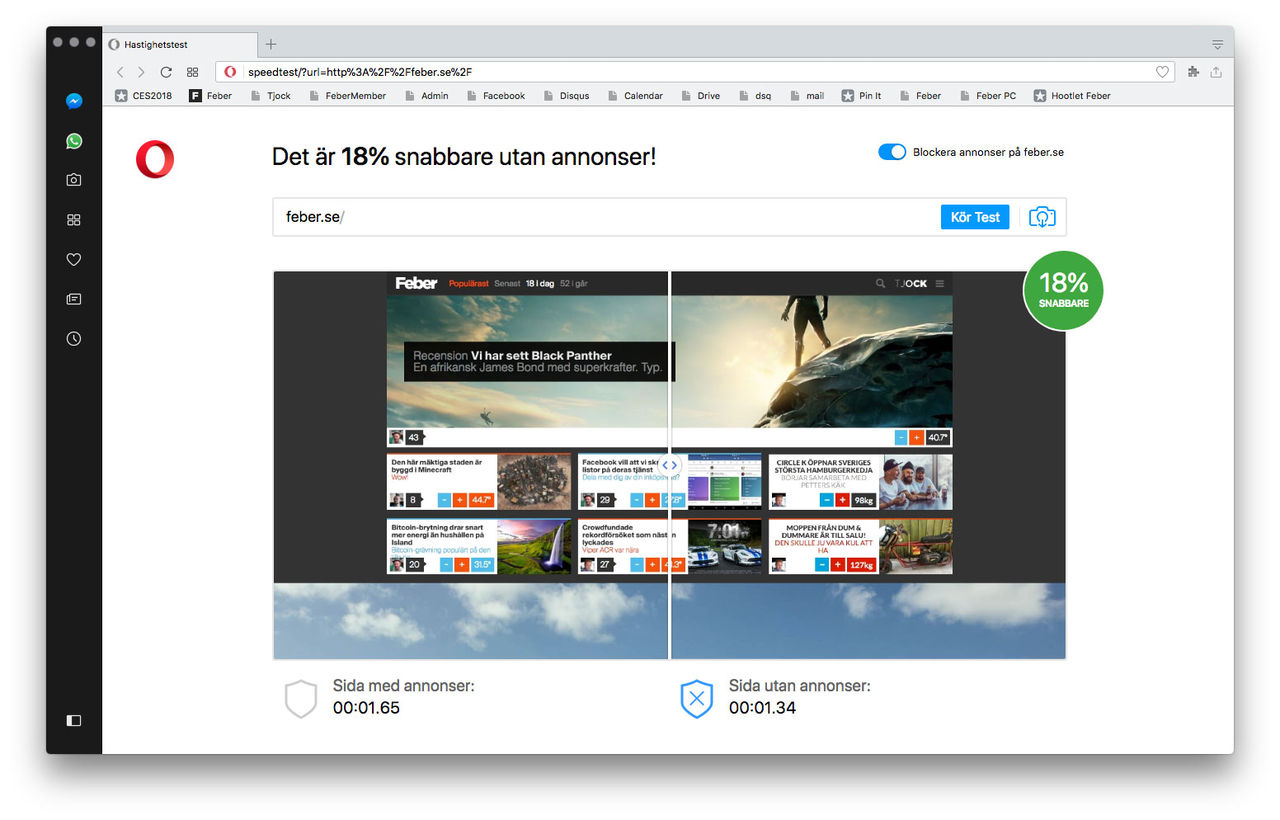The image size is (1280, 820).
Task: Open the Feber PC bookmark folder
Action: 987,96
